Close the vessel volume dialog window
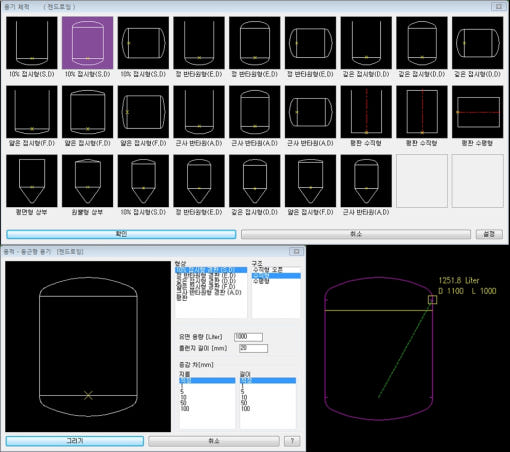The height and width of the screenshot is (452, 510). 499,6
